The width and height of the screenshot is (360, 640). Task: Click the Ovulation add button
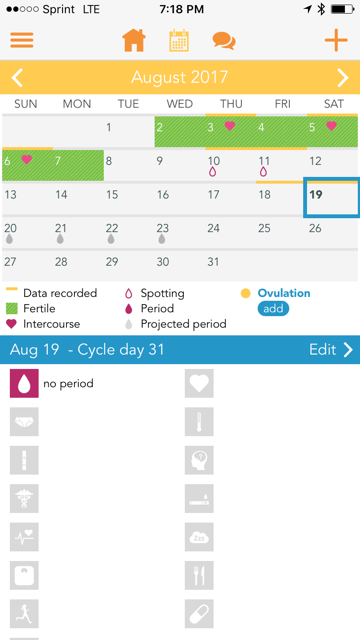[273, 308]
